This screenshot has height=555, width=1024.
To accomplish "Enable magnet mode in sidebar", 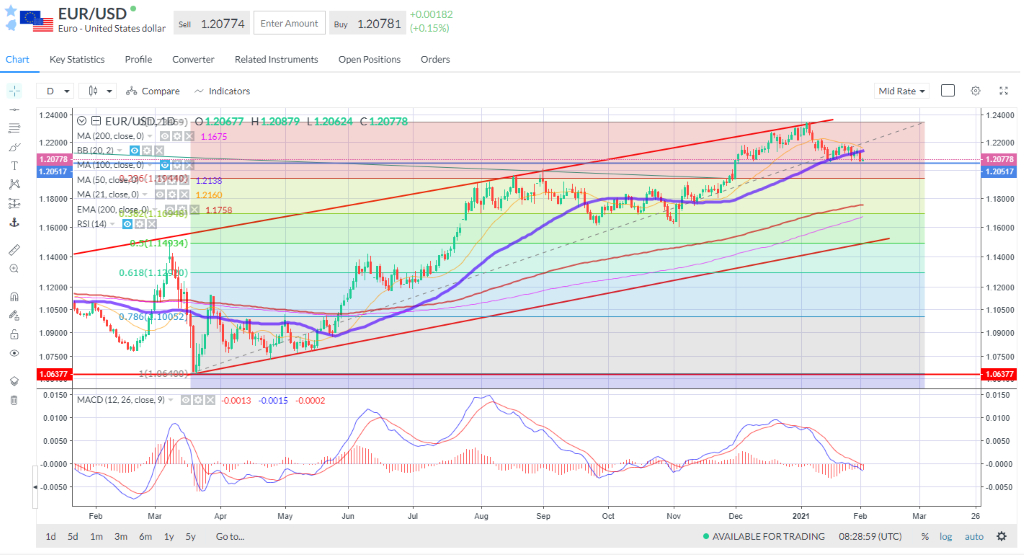I will point(14,297).
